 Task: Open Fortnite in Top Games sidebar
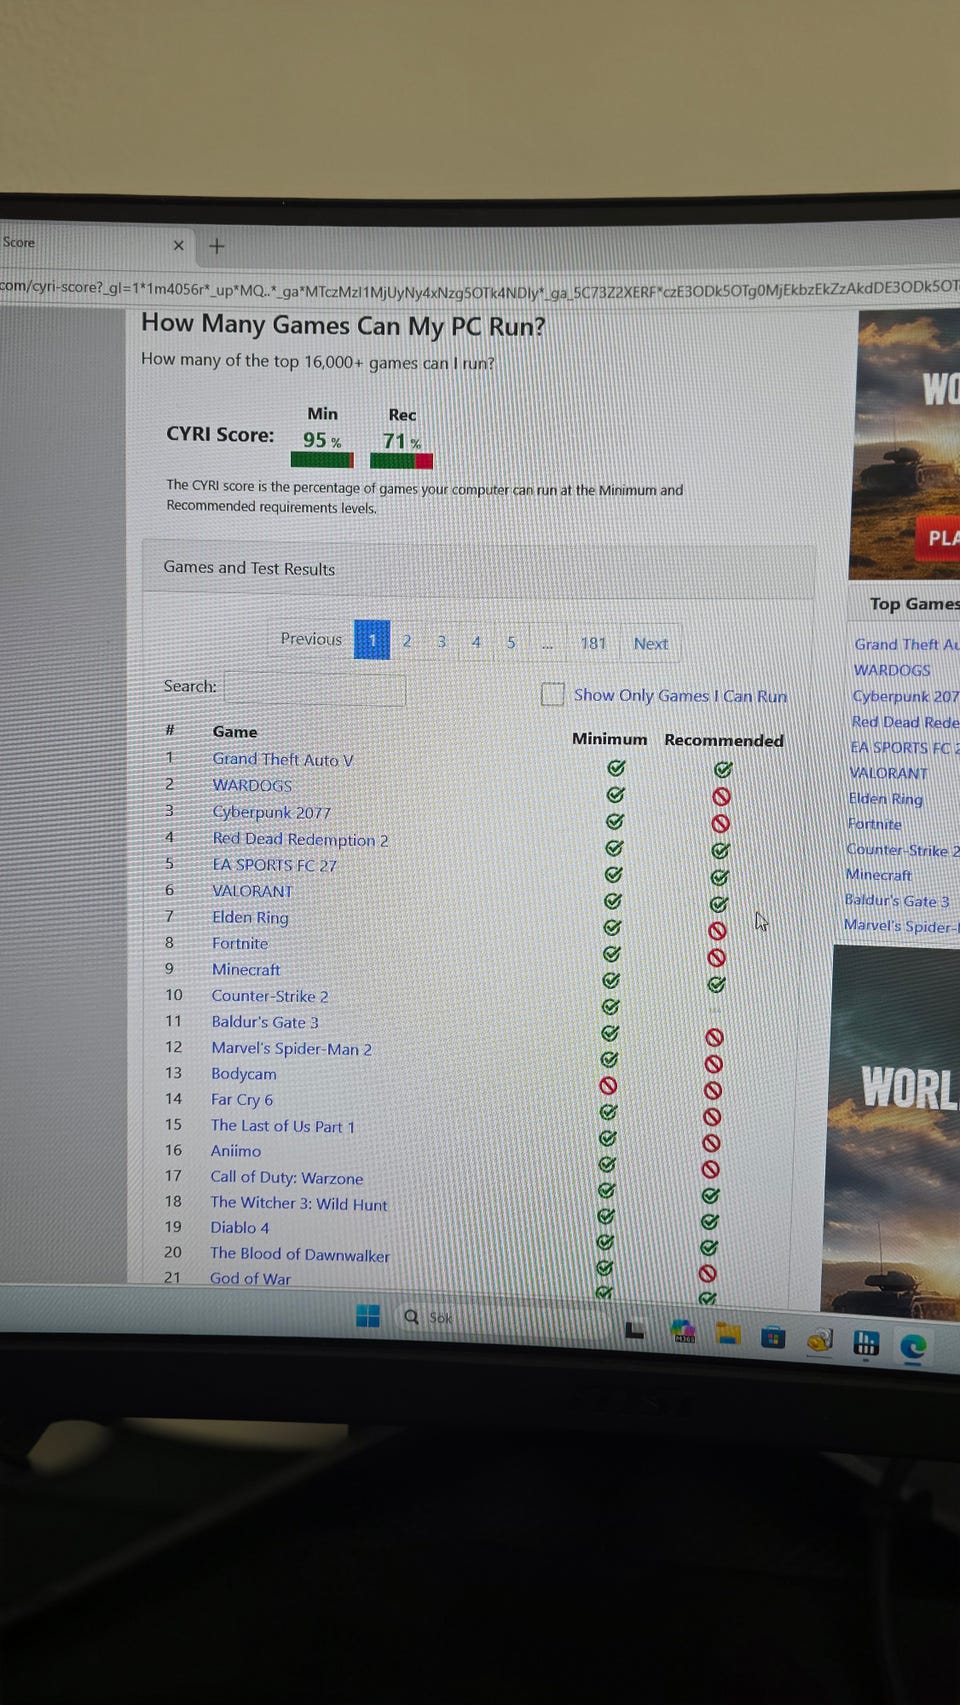pos(874,824)
